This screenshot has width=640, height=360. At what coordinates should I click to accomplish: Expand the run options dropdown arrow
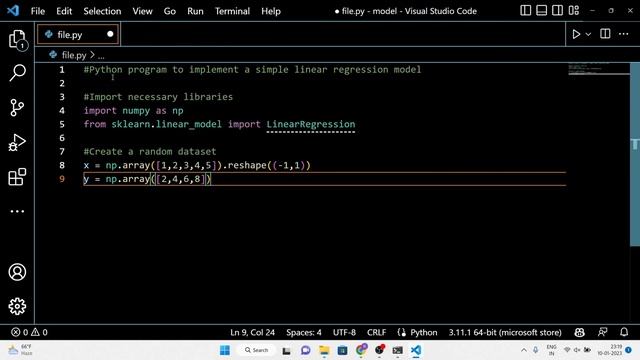[x=588, y=35]
